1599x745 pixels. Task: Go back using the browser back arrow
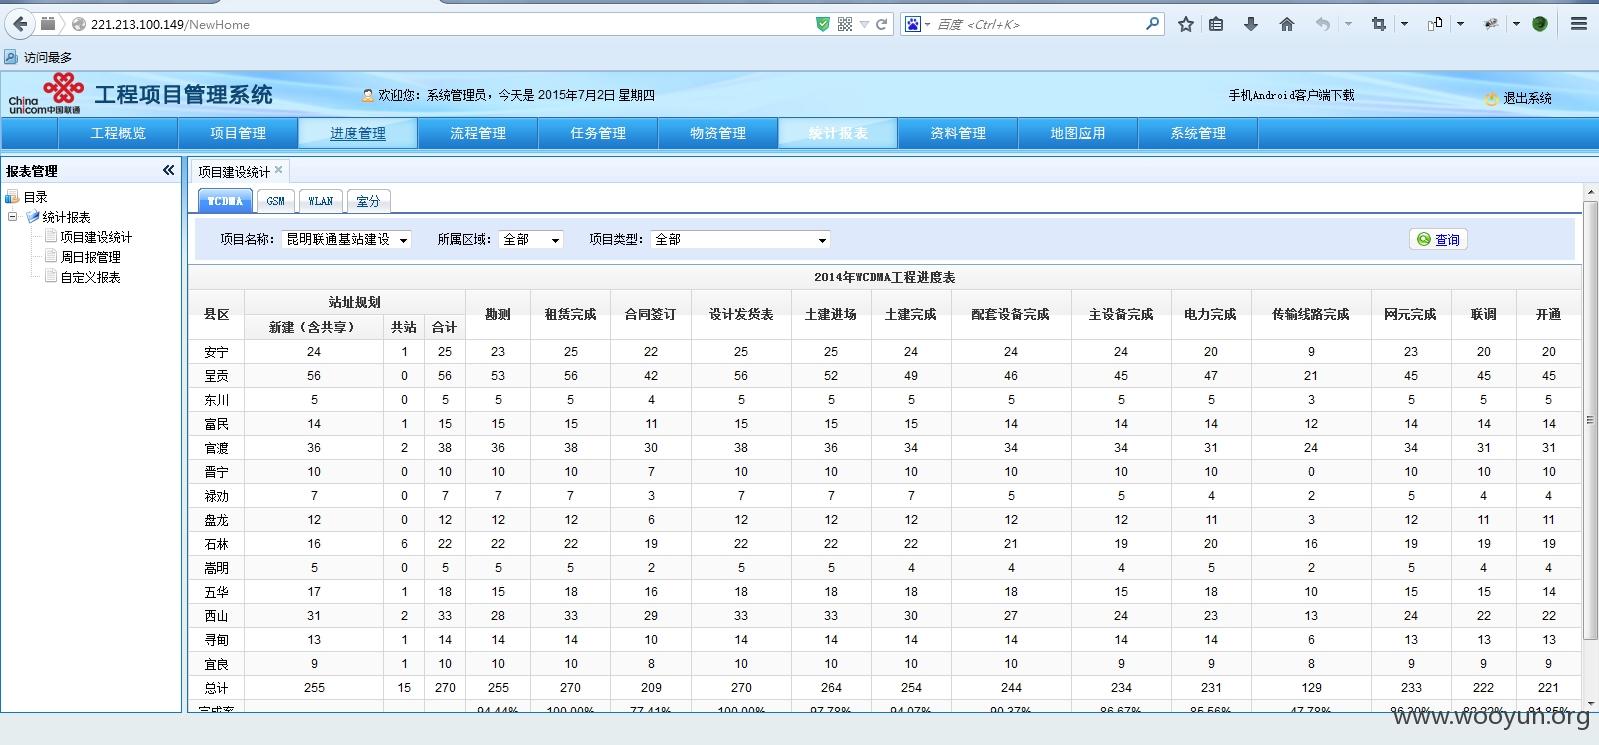coord(20,23)
